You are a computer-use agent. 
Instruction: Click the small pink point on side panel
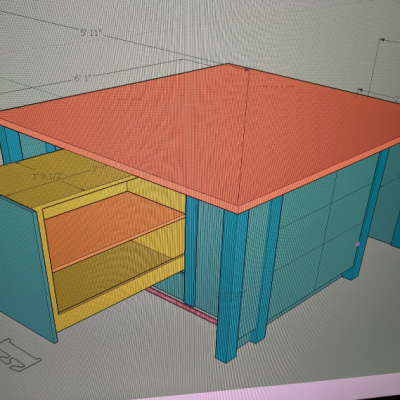[358, 244]
